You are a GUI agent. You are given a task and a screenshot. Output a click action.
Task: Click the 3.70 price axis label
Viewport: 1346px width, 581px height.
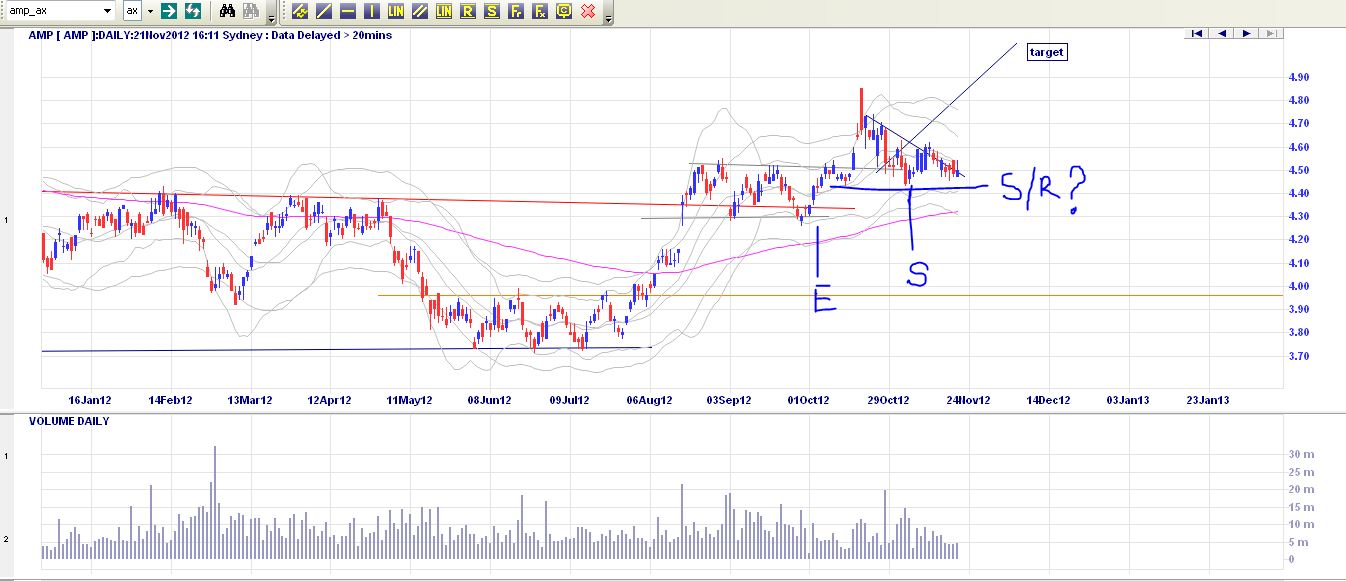1299,356
